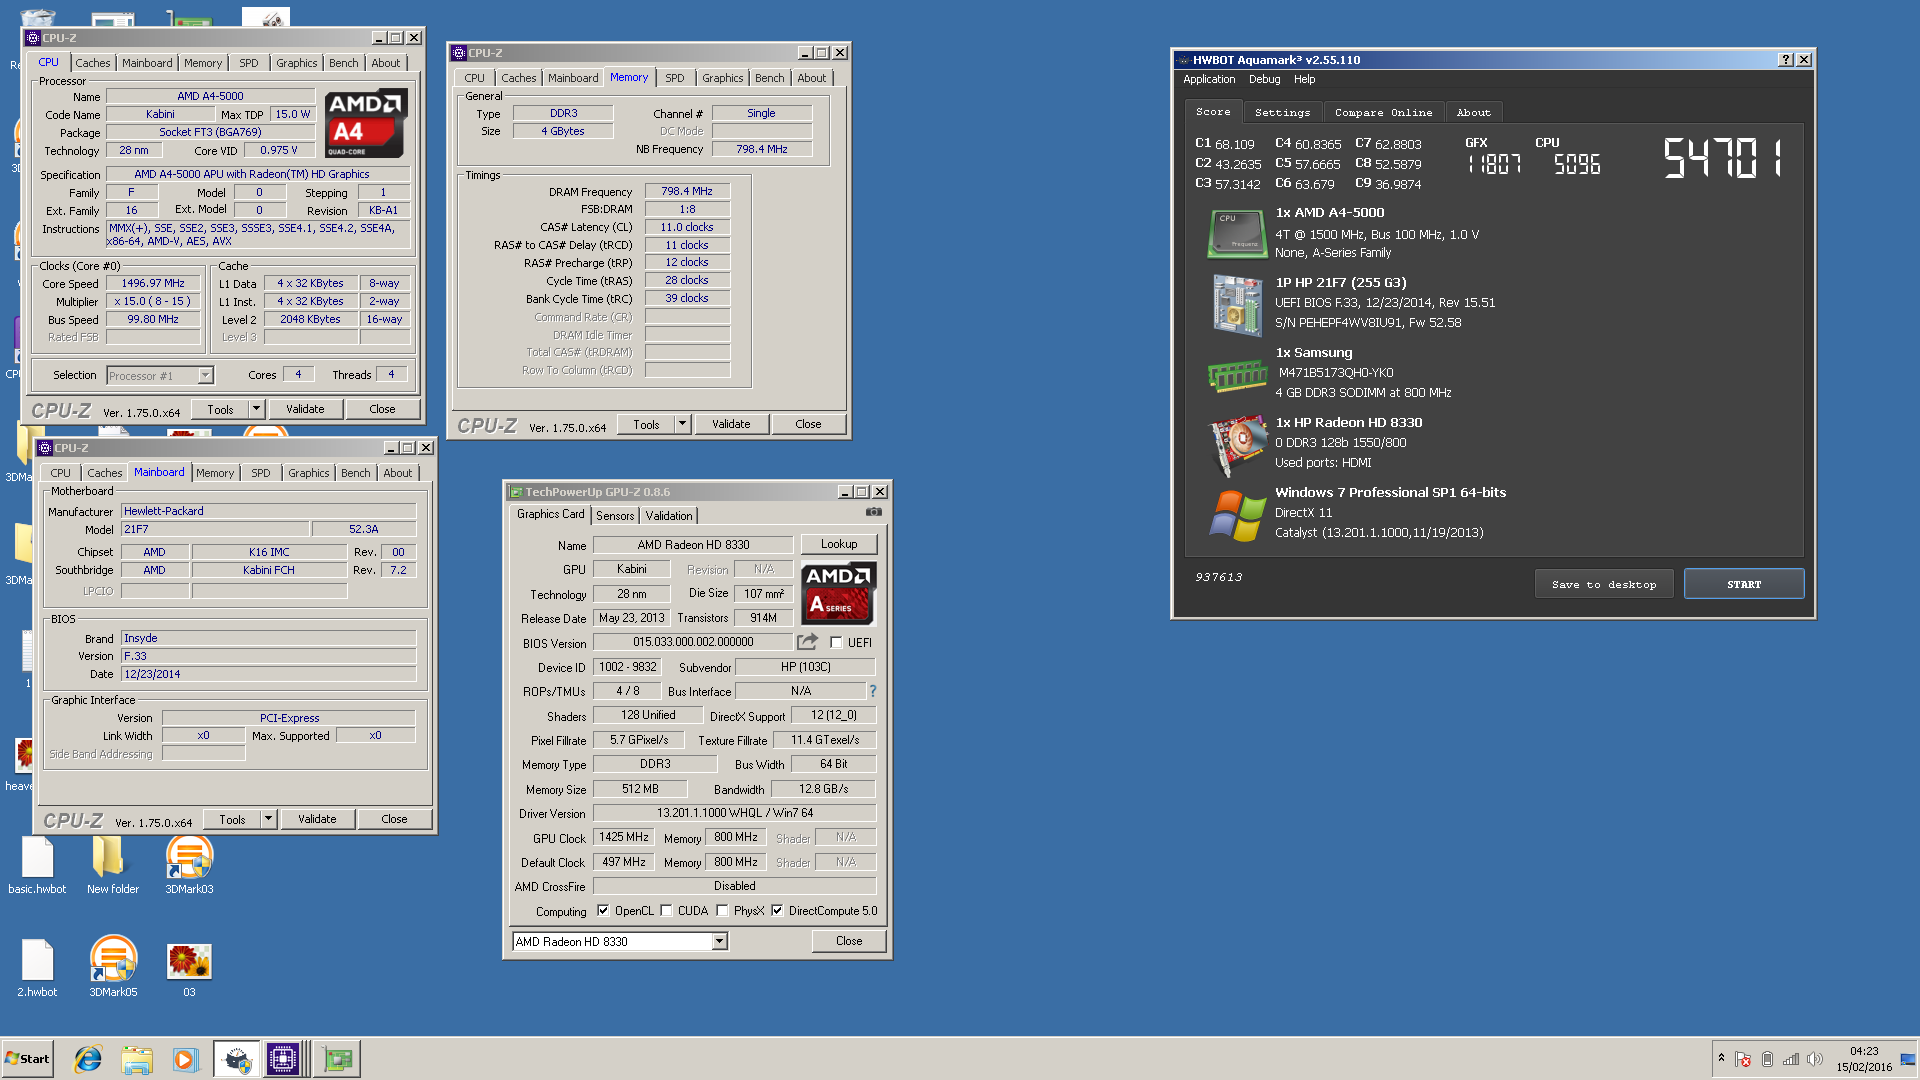Click the Windows logo icon in Aquamark
Image resolution: width=1920 pixels, height=1080 pixels.
[1237, 516]
